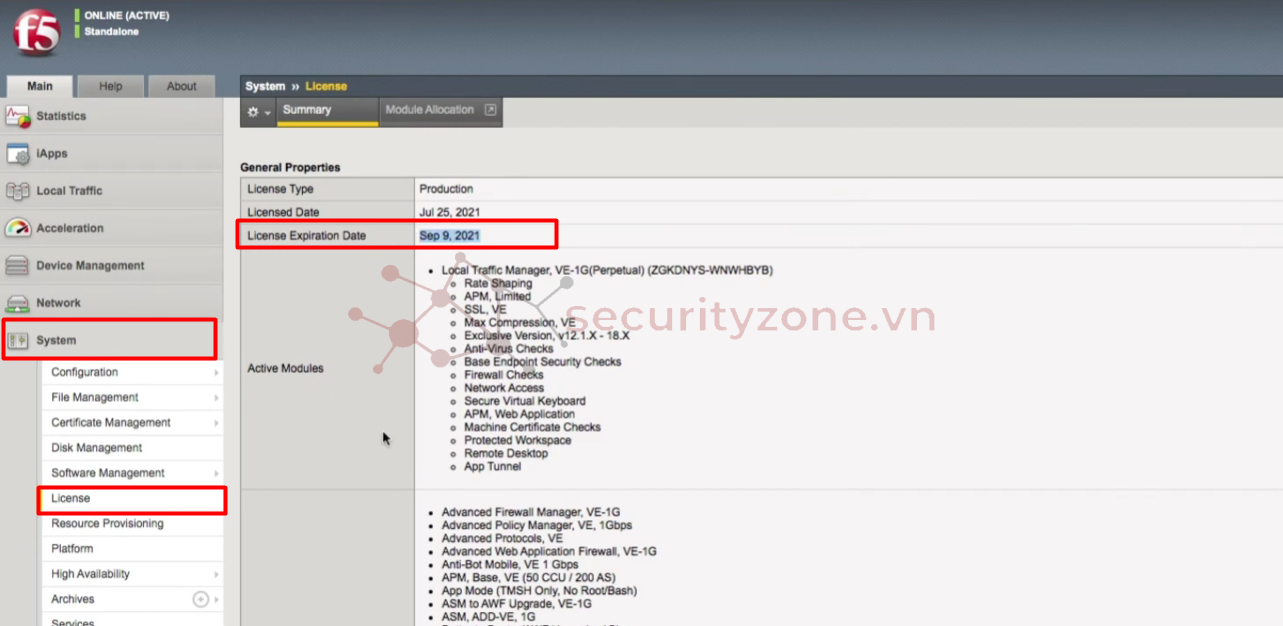The image size is (1283, 626).
Task: Expand the Certificate Management submenu arrow
Action: 216,423
